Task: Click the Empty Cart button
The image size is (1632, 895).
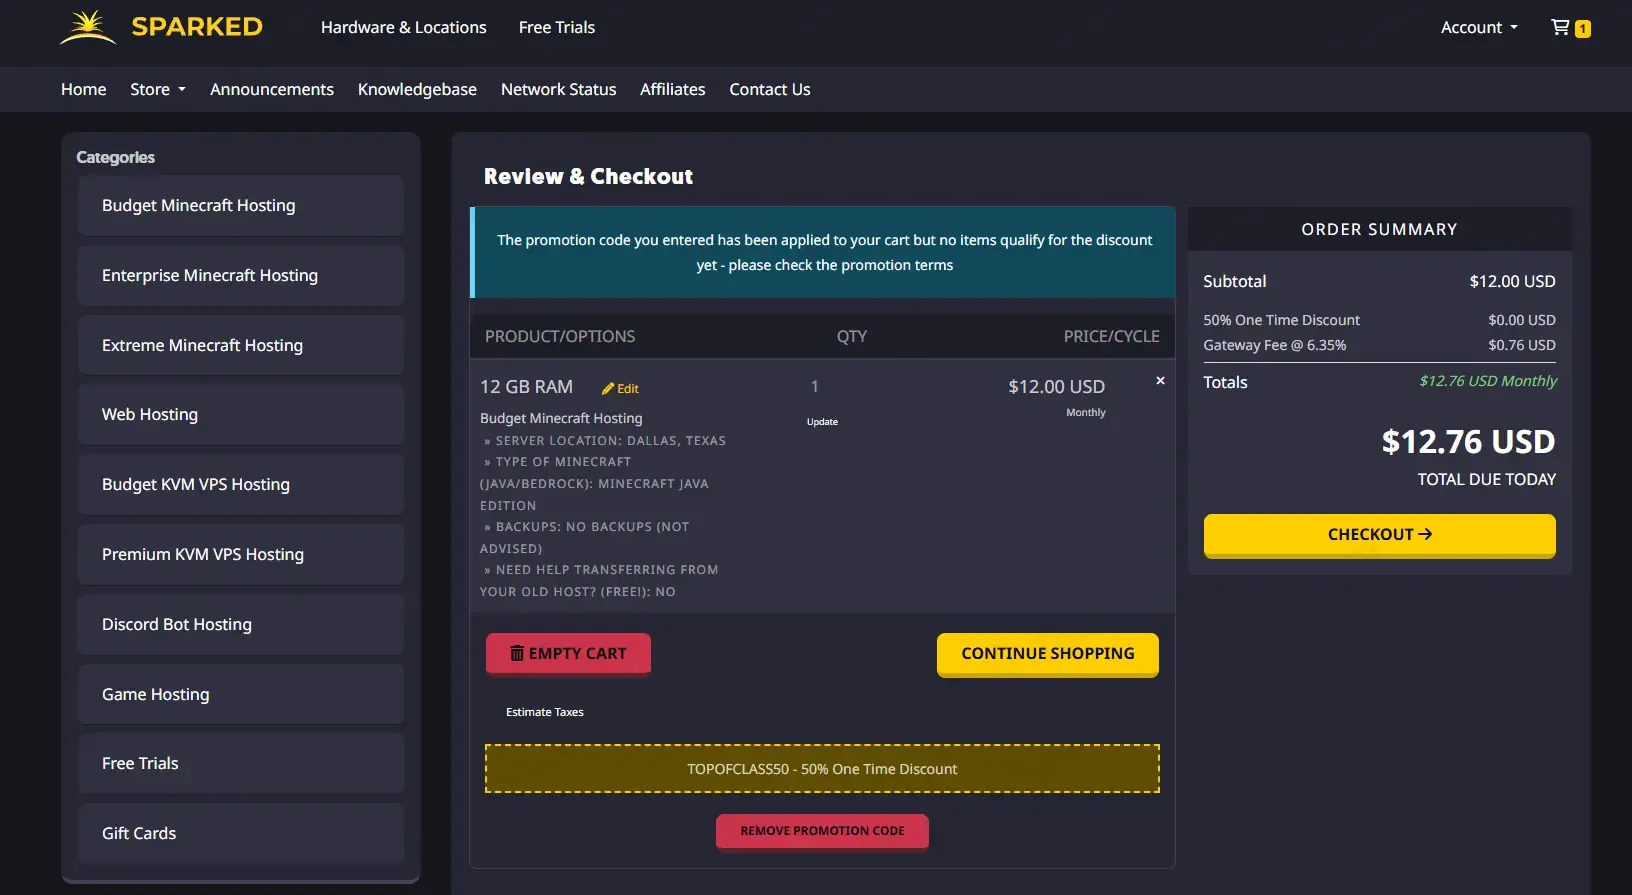Action: tap(568, 653)
